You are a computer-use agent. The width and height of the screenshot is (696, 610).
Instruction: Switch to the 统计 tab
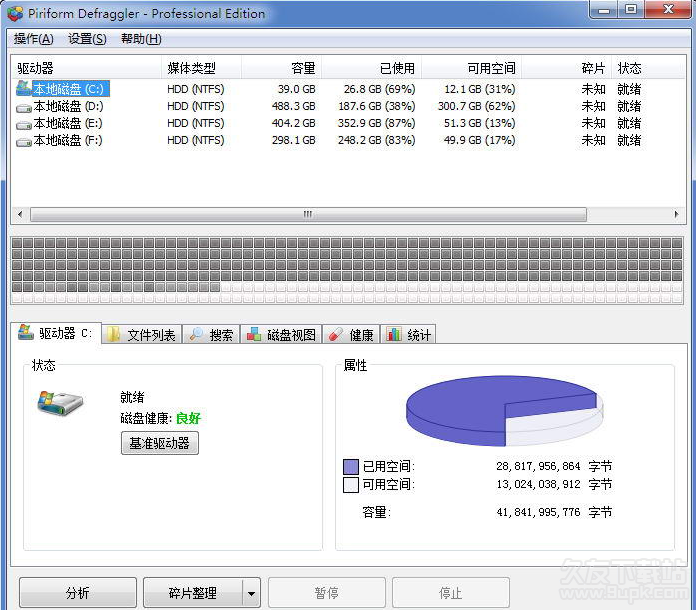pos(408,334)
